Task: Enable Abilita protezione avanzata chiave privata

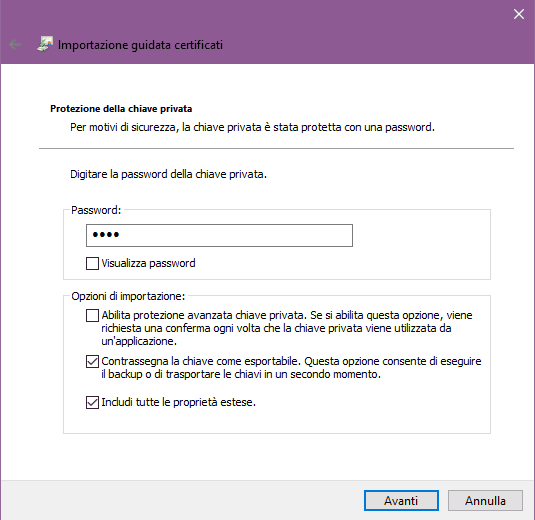Action: pos(92,315)
